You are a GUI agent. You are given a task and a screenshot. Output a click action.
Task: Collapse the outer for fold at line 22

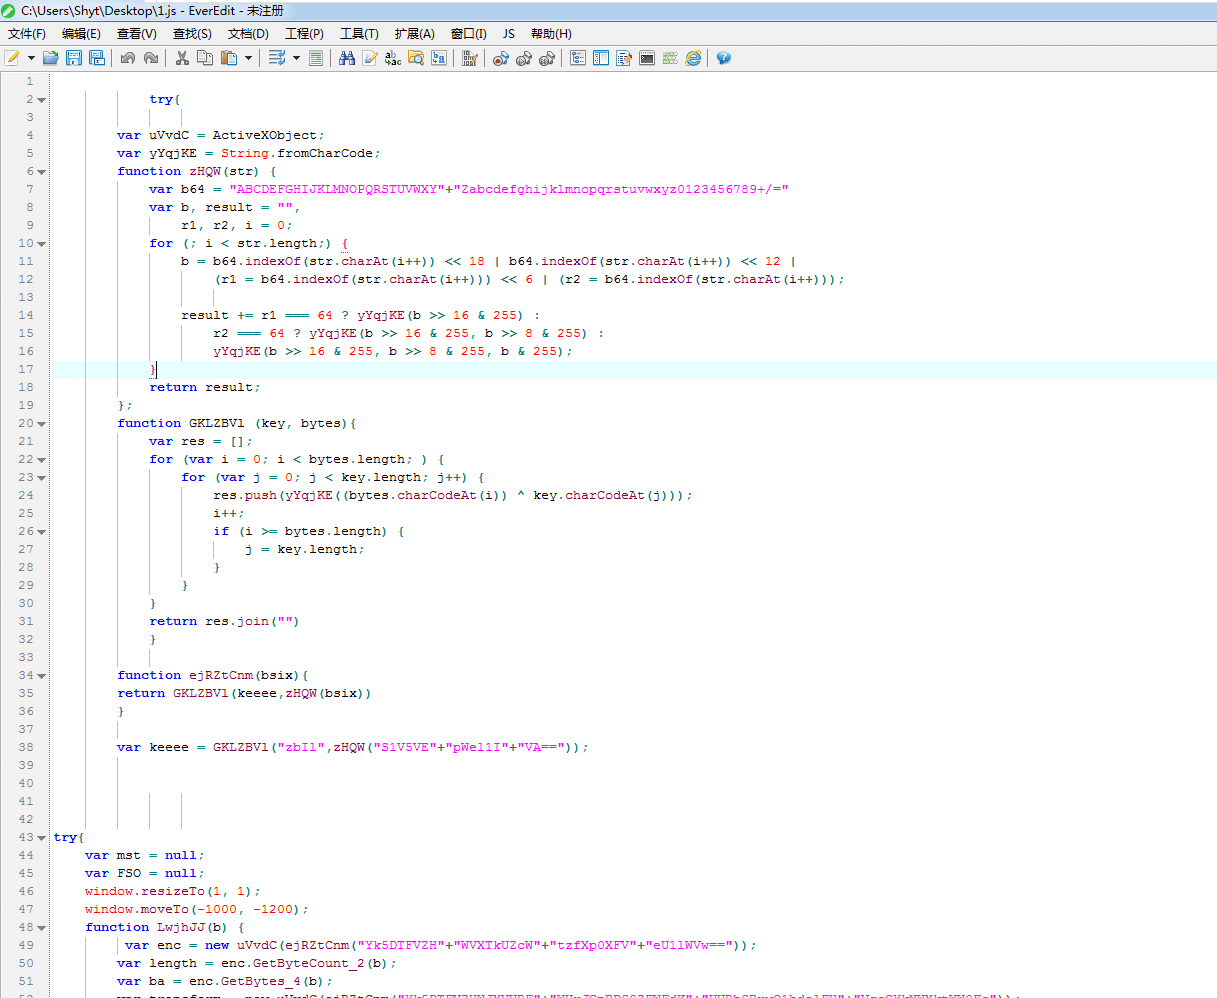pos(42,459)
